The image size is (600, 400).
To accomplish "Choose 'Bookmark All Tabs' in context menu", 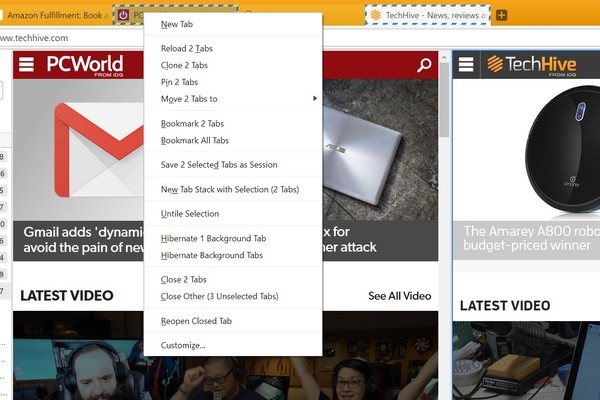I will (x=194, y=140).
